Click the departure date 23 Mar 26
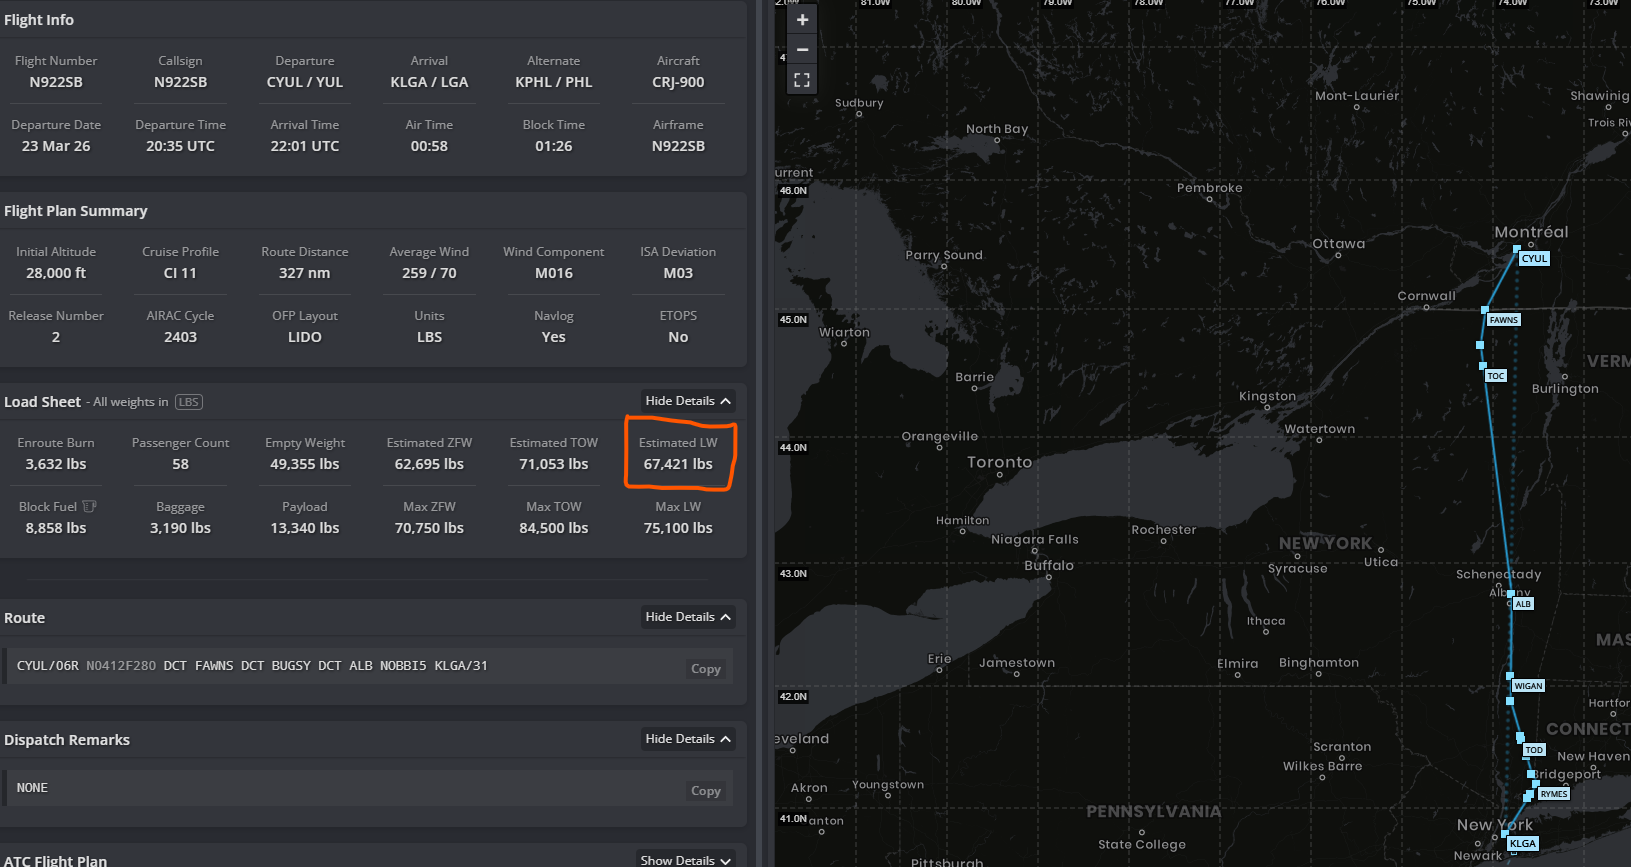This screenshot has height=867, width=1631. [x=56, y=146]
